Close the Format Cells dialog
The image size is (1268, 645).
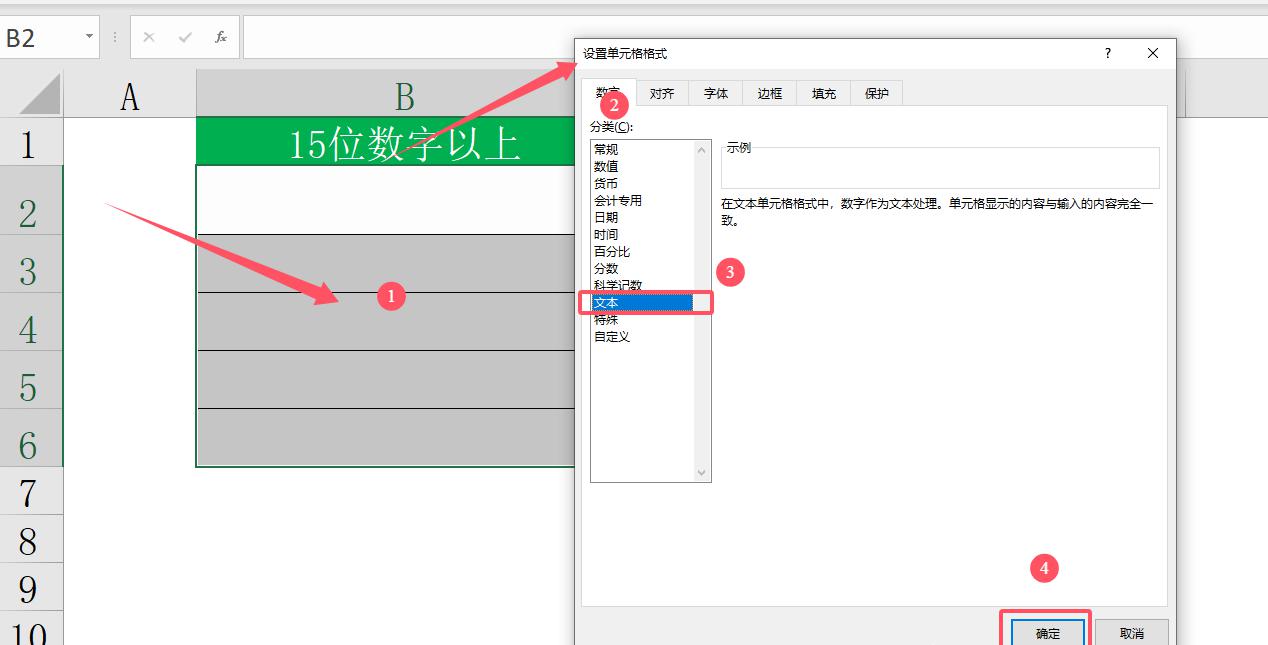1153,54
